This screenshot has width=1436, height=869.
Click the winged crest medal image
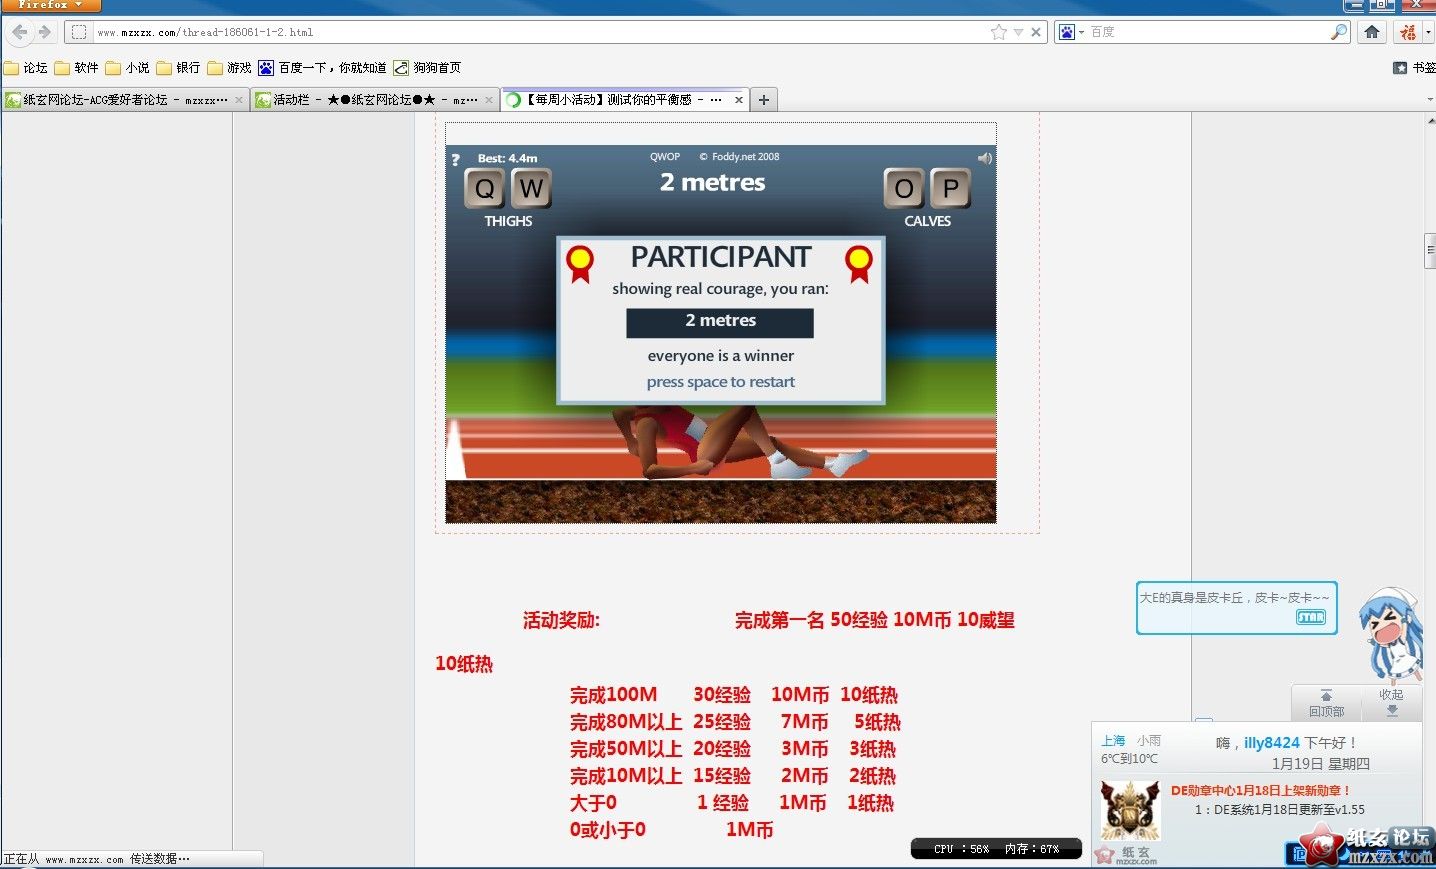[x=1130, y=810]
